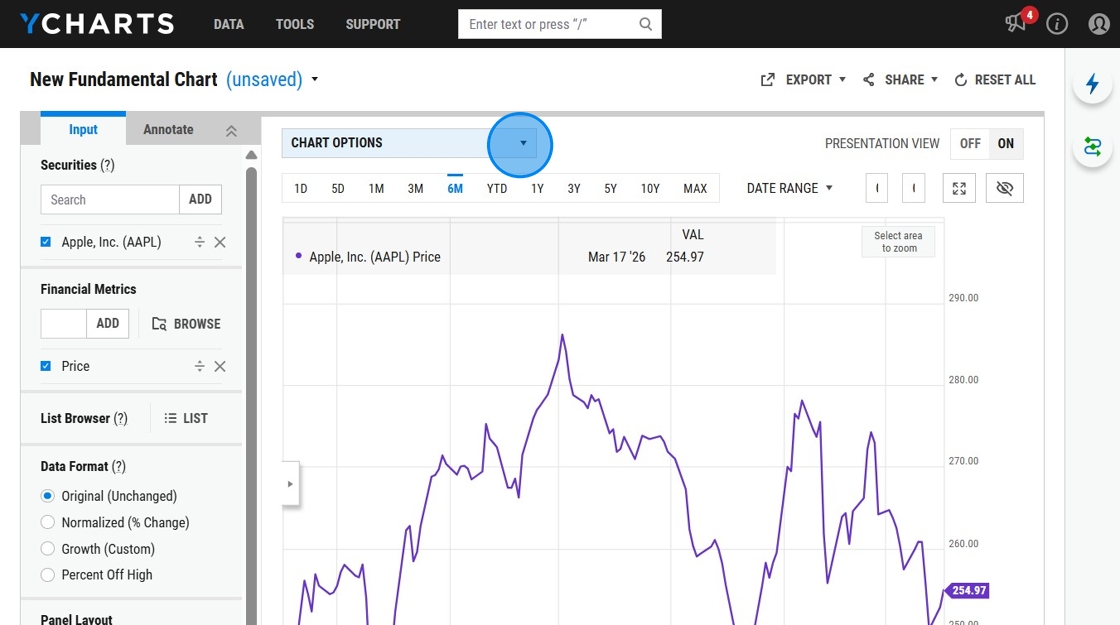Open the DATA menu
The height and width of the screenshot is (625, 1120).
(229, 24)
